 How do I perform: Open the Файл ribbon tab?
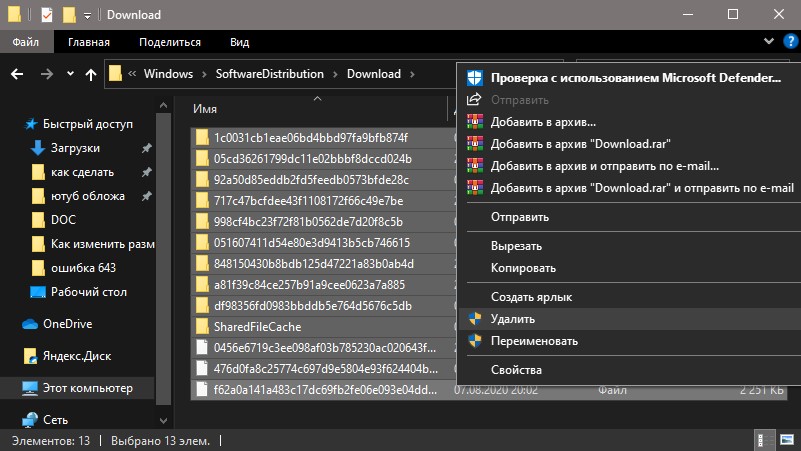tap(26, 42)
